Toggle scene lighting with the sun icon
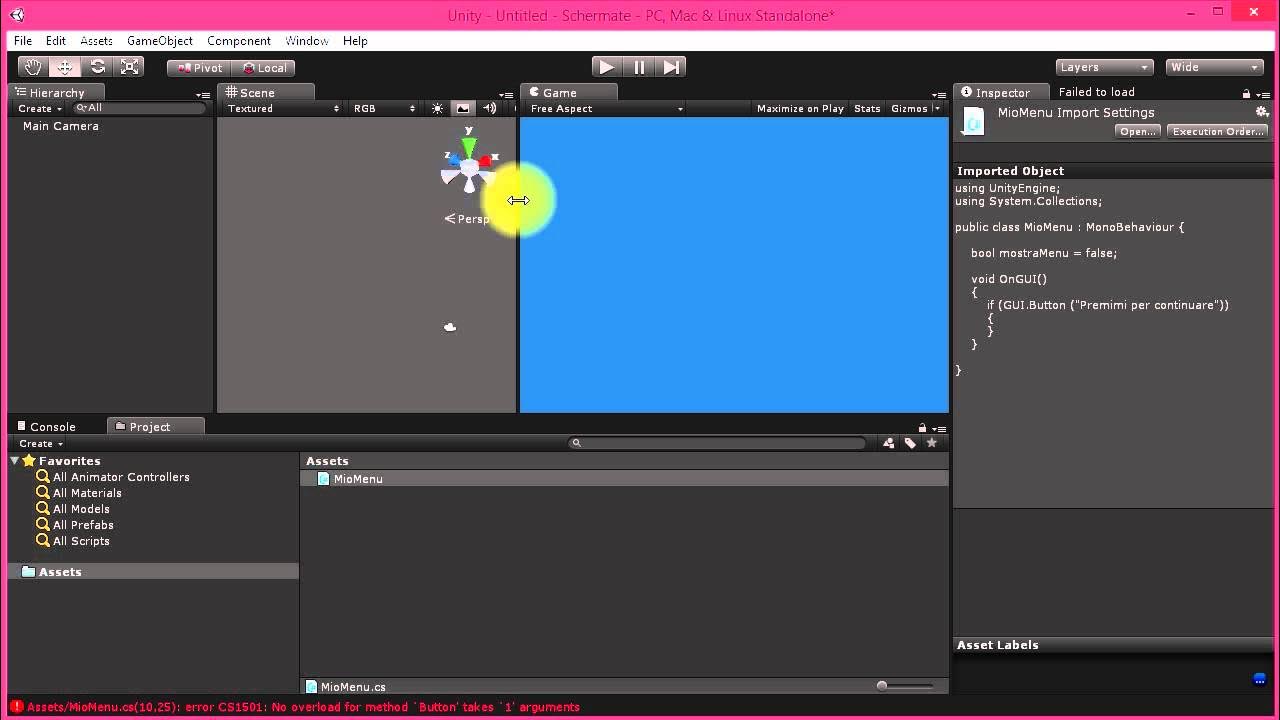 tap(437, 108)
